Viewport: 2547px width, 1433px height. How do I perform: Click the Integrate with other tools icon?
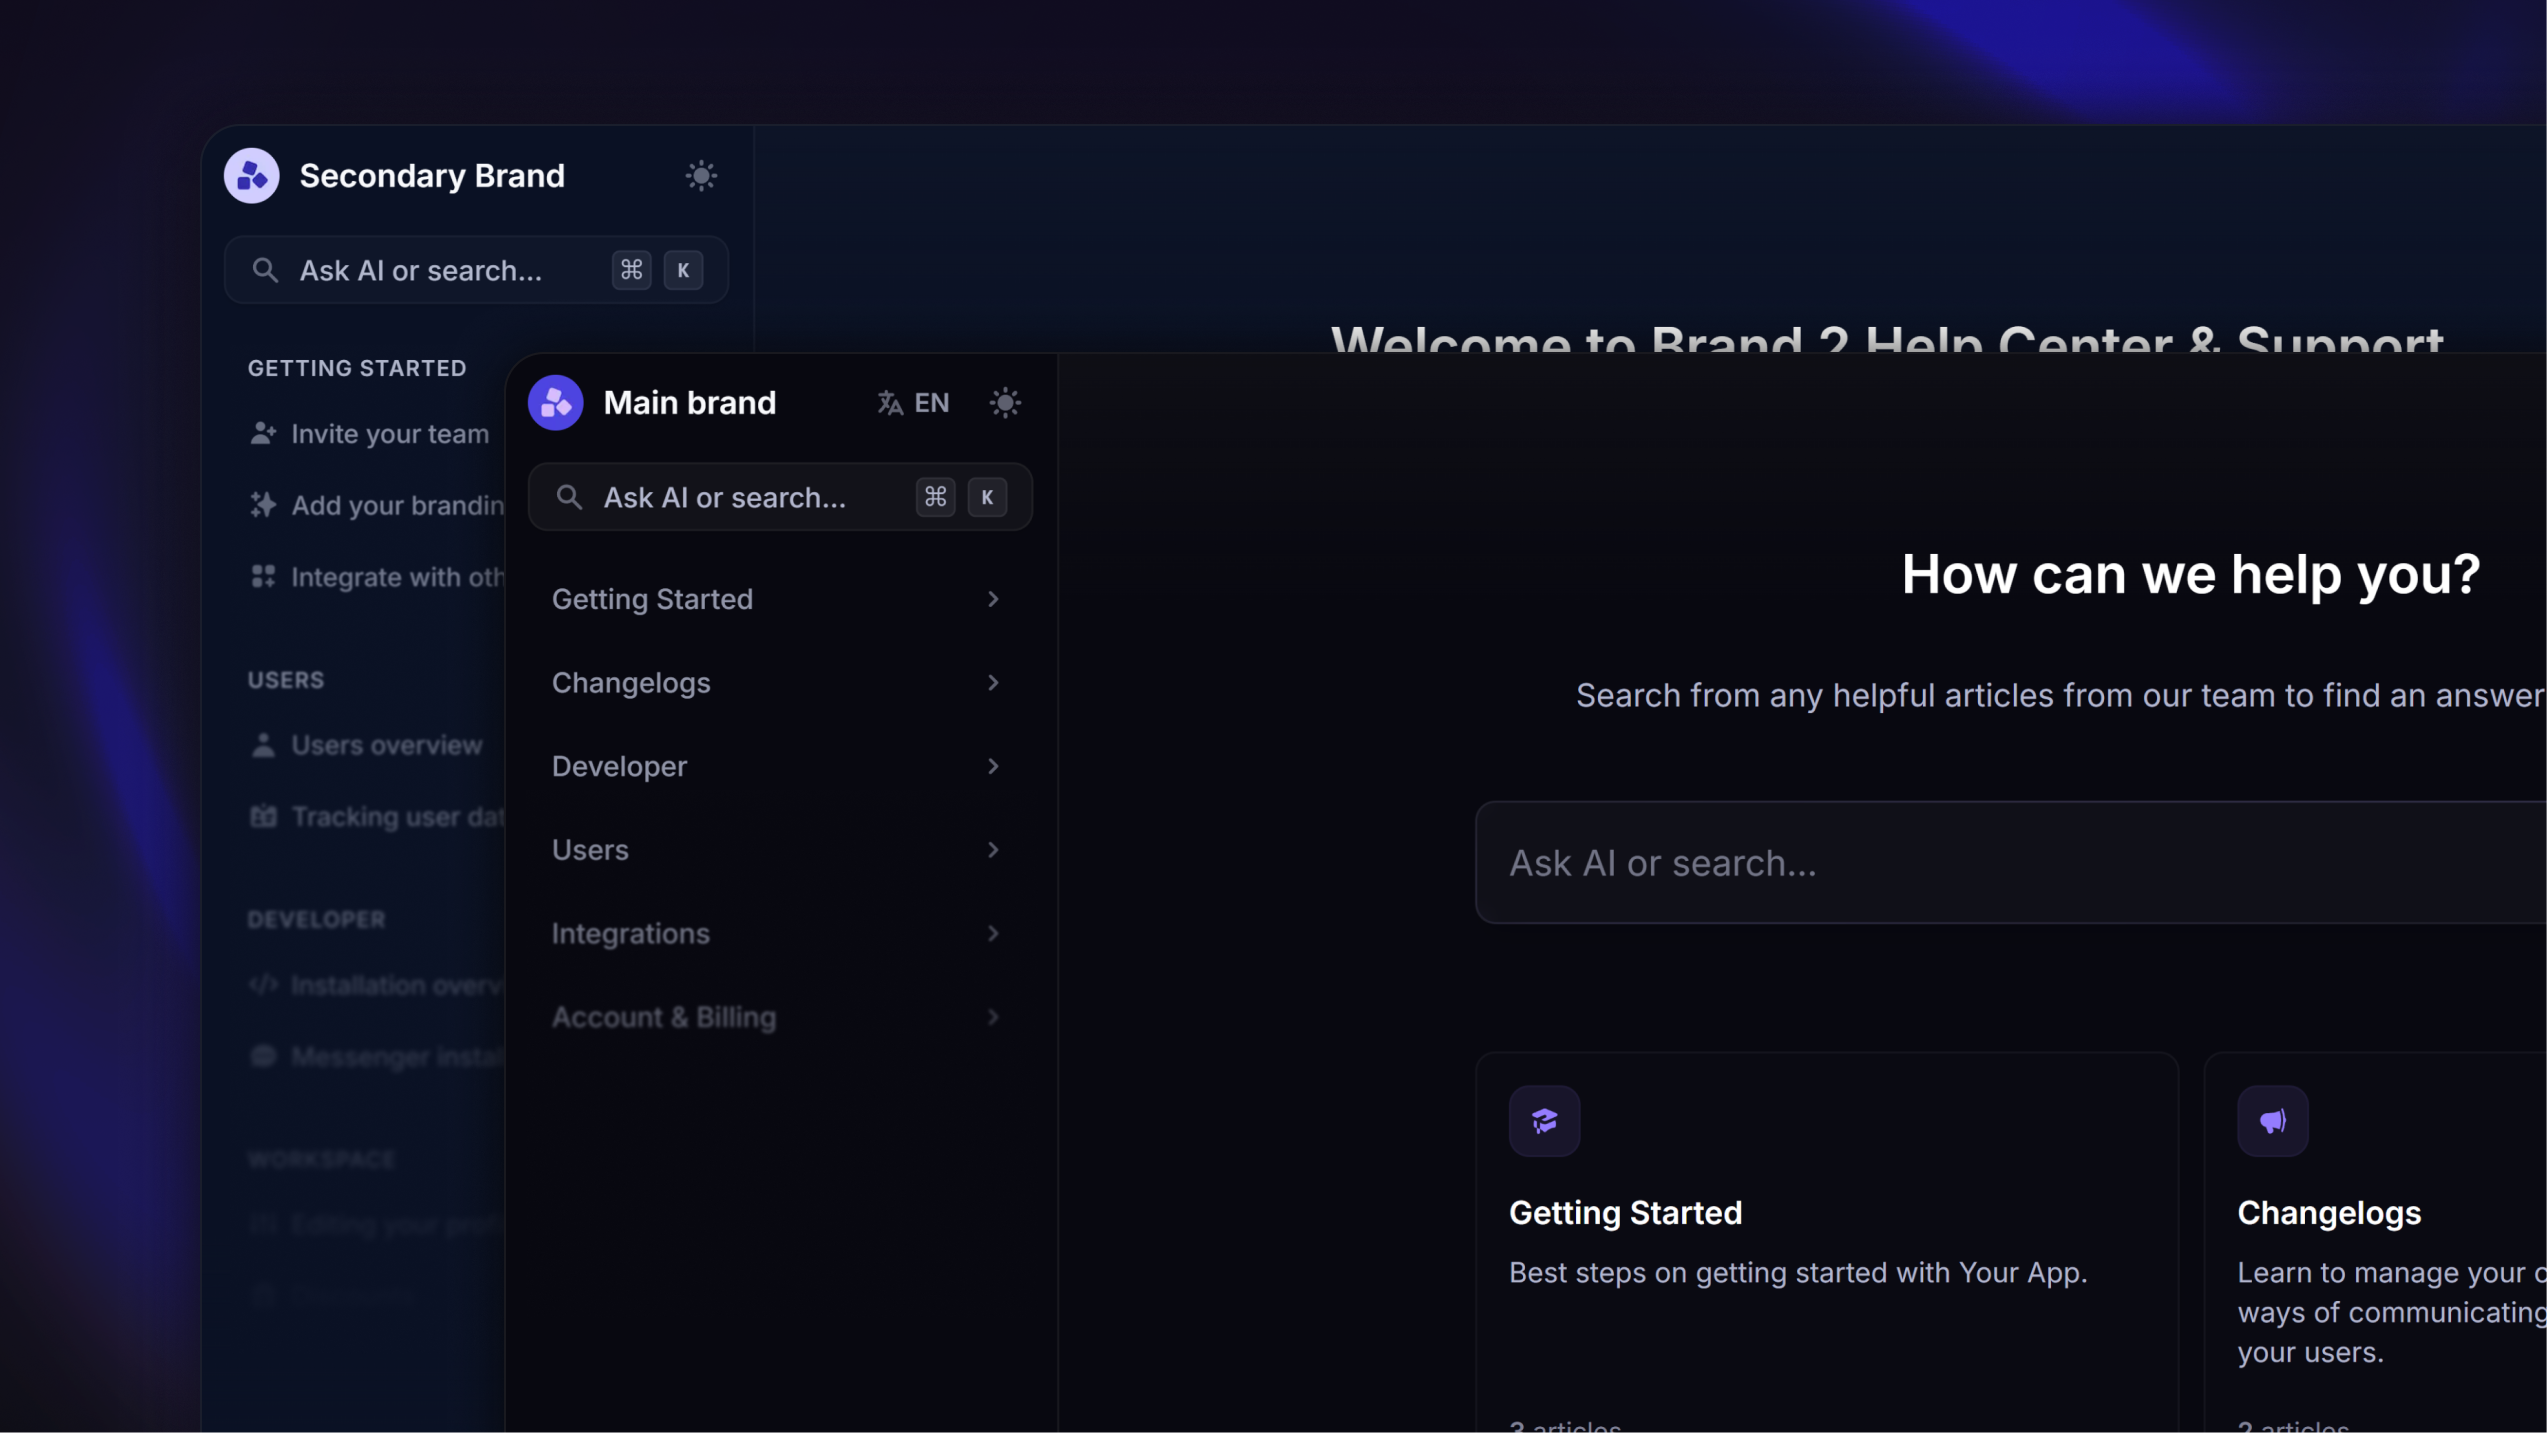(263, 576)
